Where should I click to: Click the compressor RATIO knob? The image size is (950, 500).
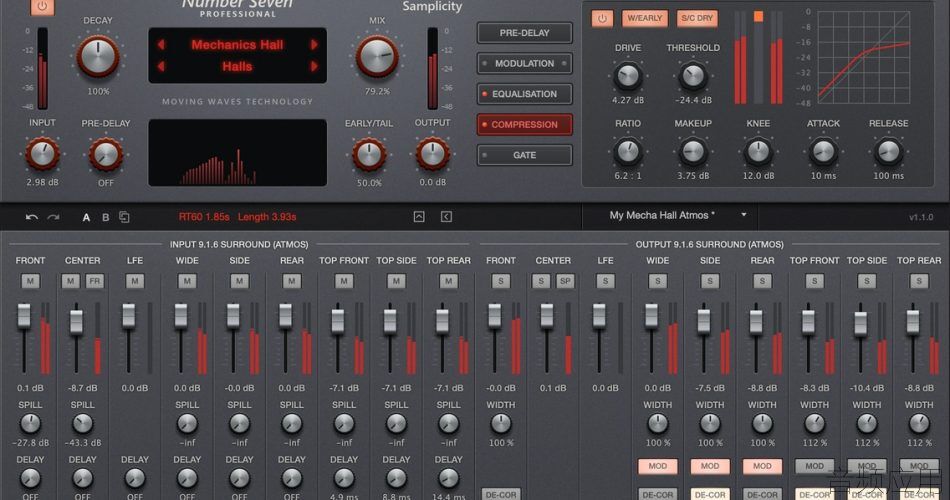[x=628, y=152]
